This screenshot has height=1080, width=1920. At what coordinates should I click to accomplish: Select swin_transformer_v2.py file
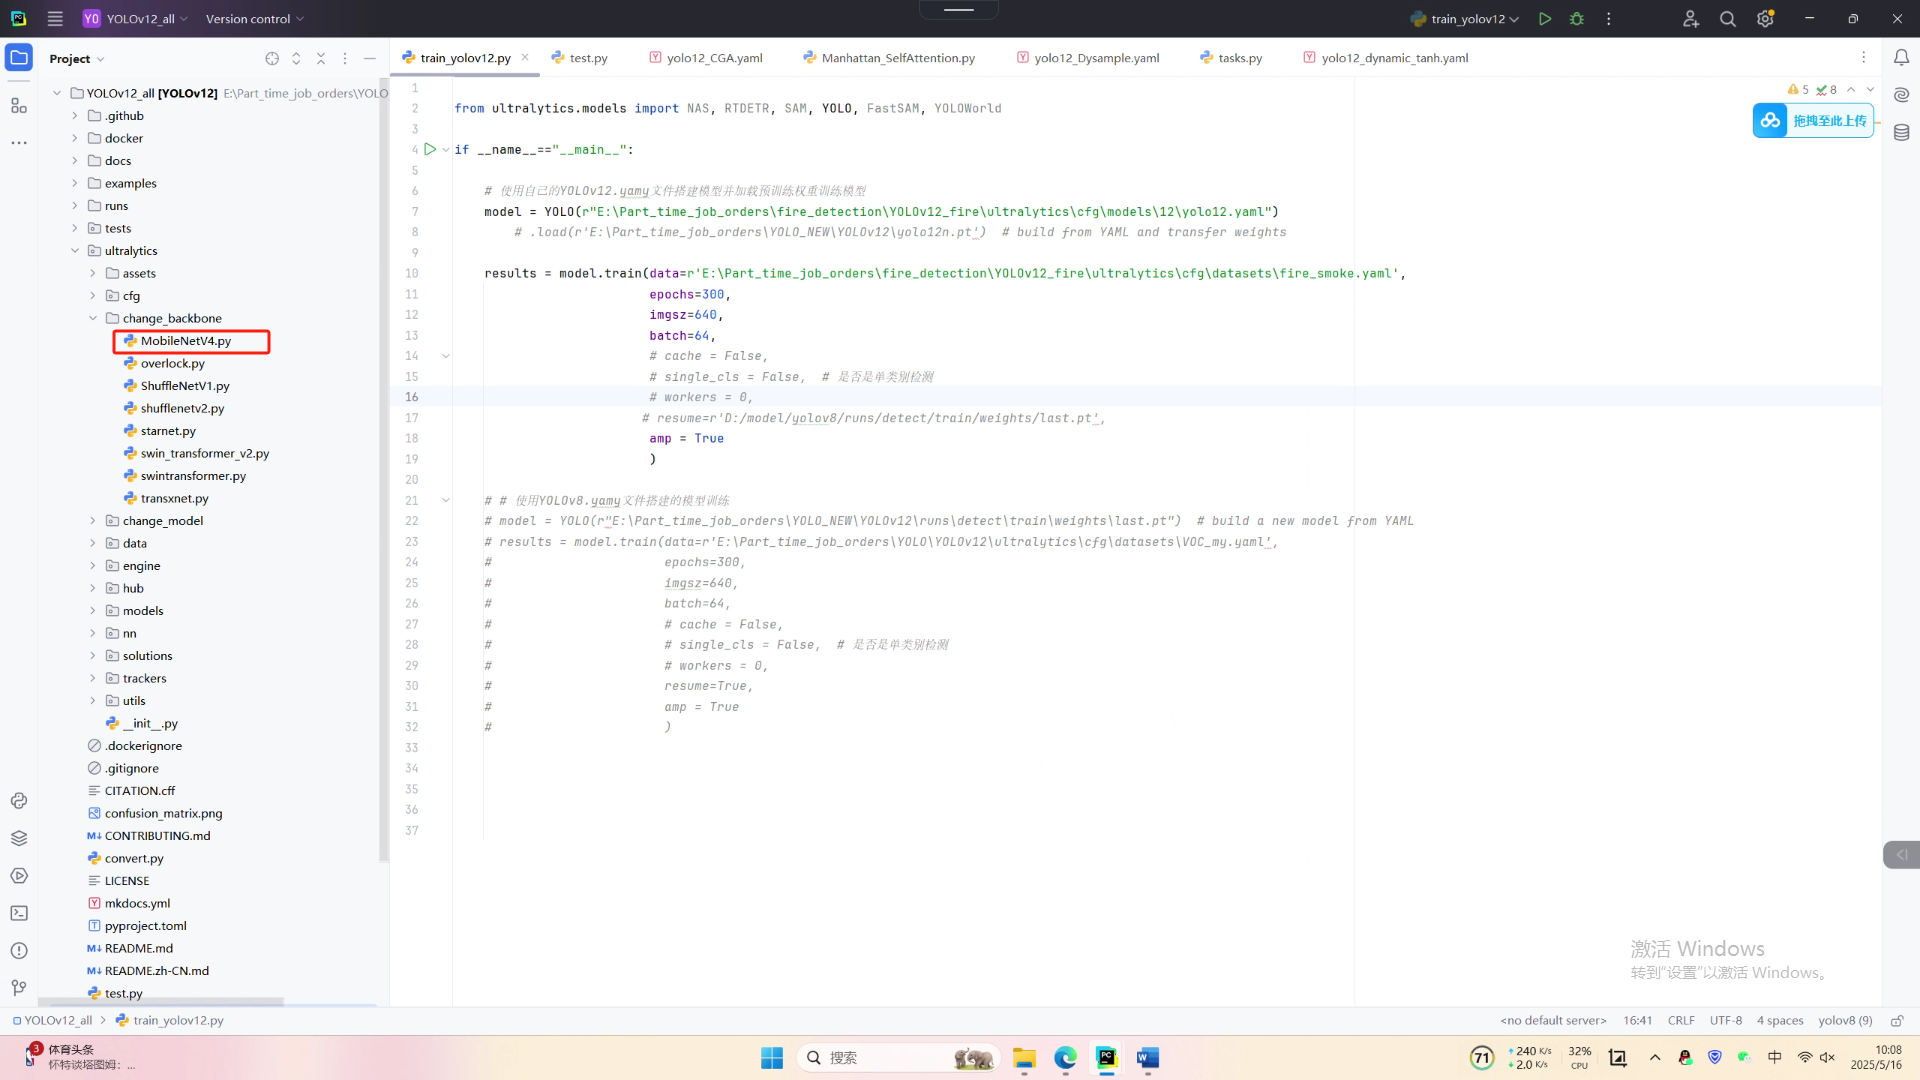pos(205,454)
